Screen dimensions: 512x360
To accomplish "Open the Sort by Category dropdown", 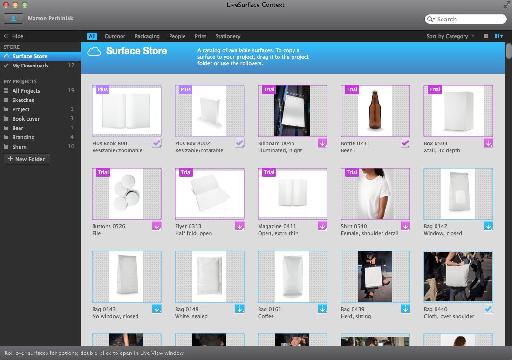I will click(450, 36).
